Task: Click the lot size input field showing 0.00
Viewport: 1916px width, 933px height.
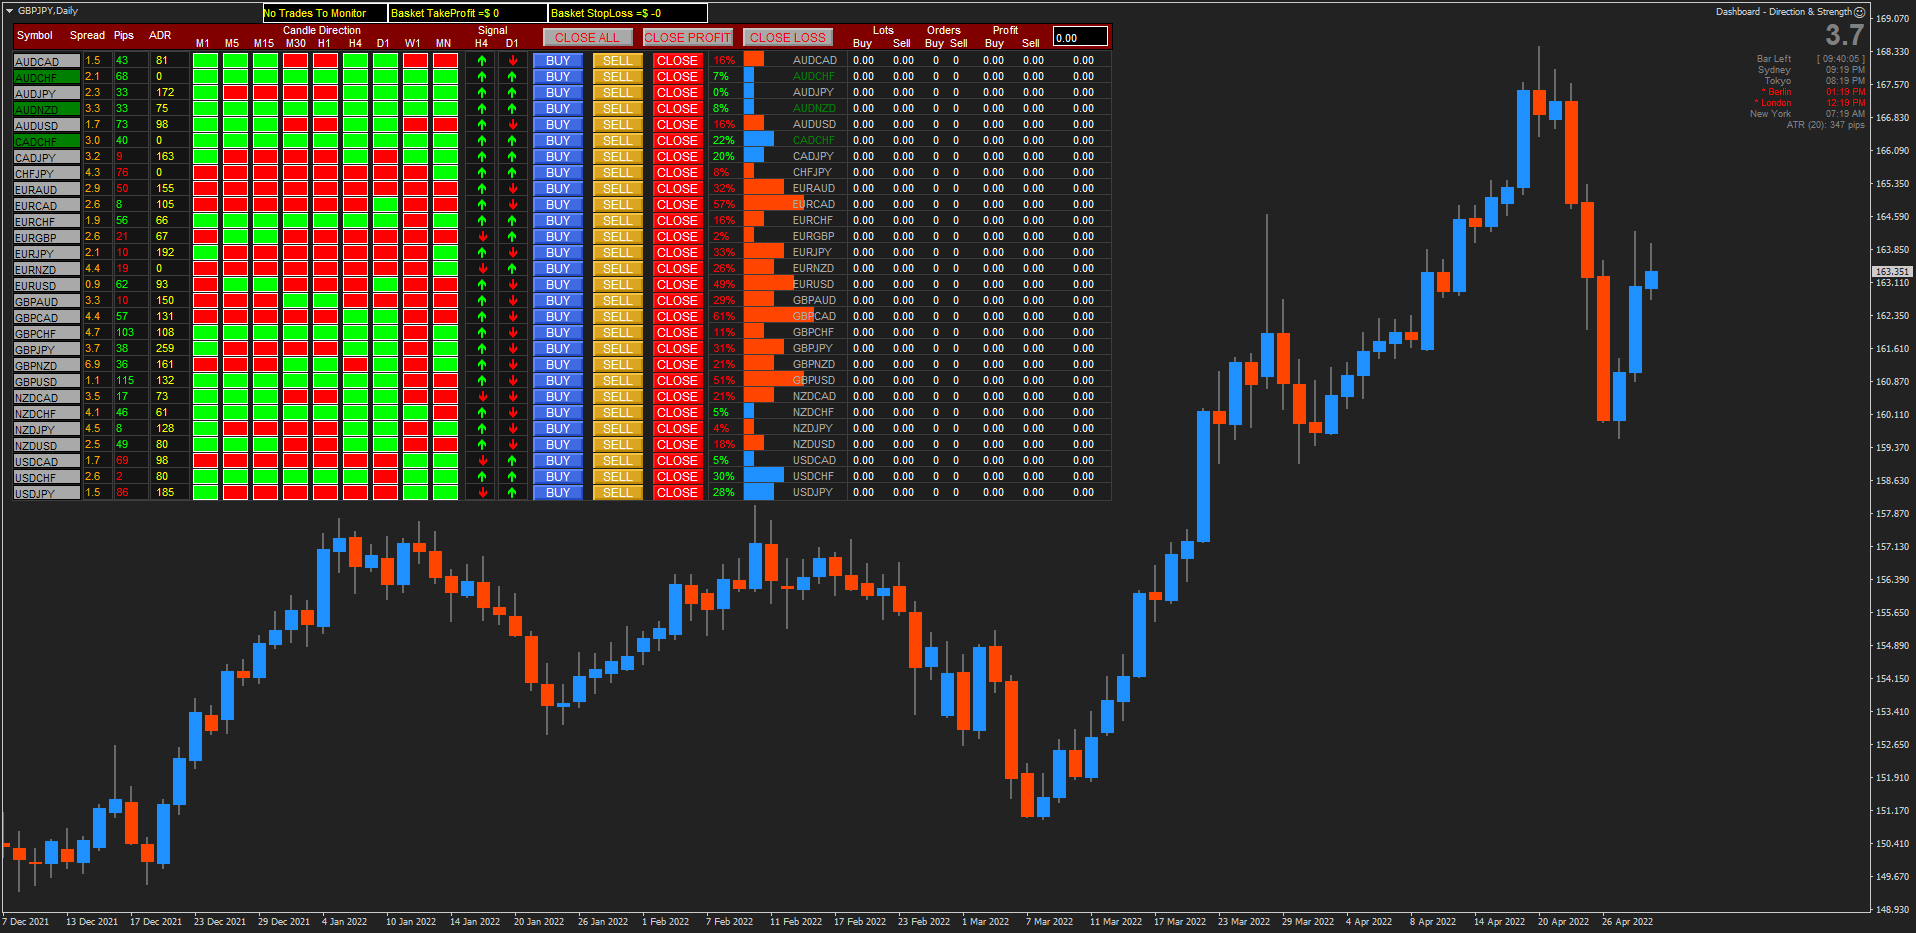Action: 1080,37
